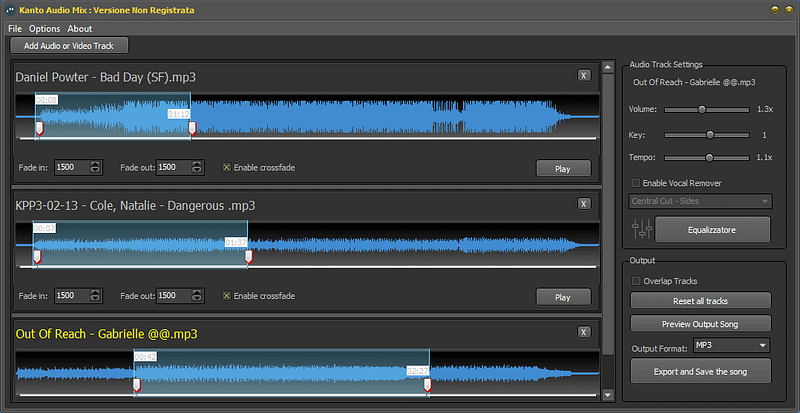Expand the Central Cut - Sides dropdown
Image resolution: width=800 pixels, height=413 pixels.
pos(701,201)
